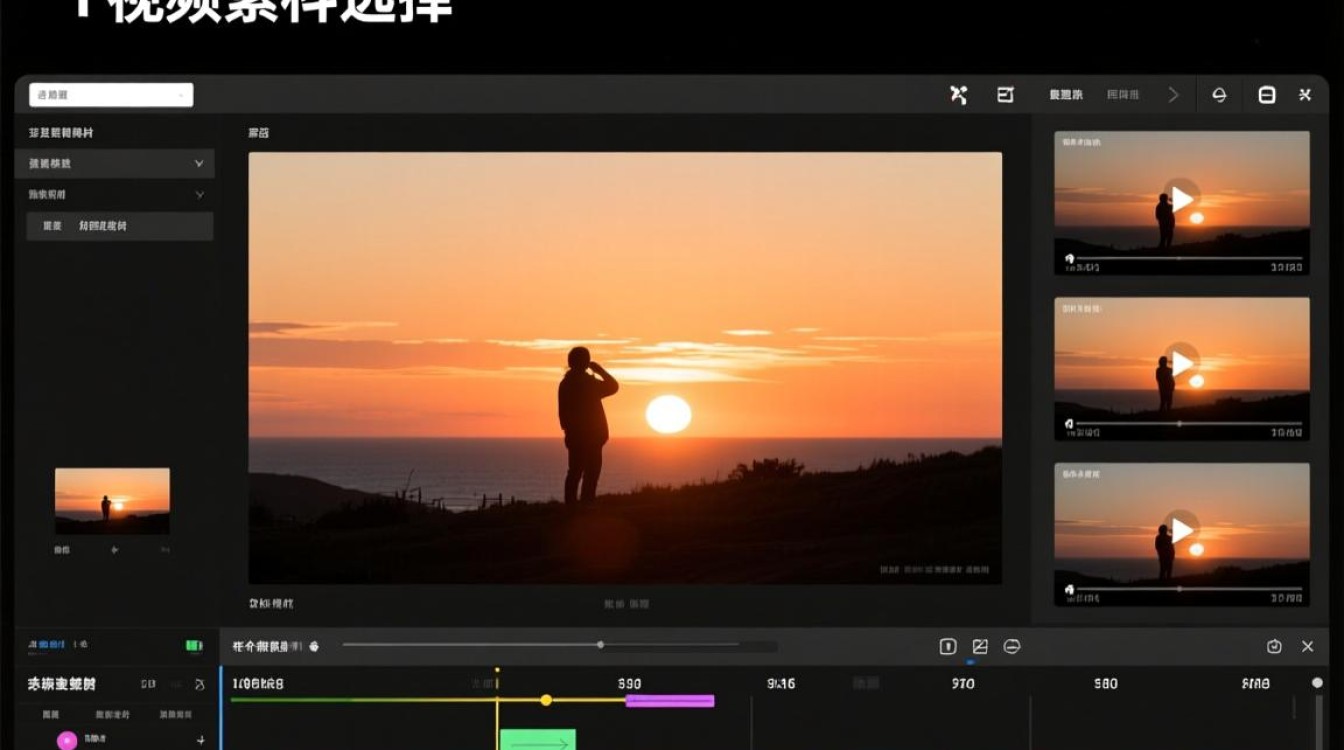Click the zoom slider above the timeline
Screen dimensions: 1344x750
pos(560,645)
